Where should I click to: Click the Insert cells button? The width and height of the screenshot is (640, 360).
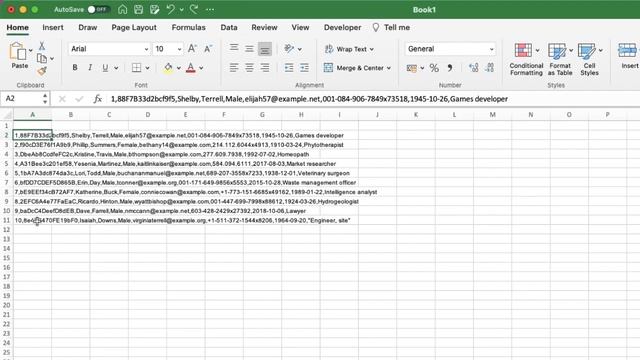[x=629, y=56]
